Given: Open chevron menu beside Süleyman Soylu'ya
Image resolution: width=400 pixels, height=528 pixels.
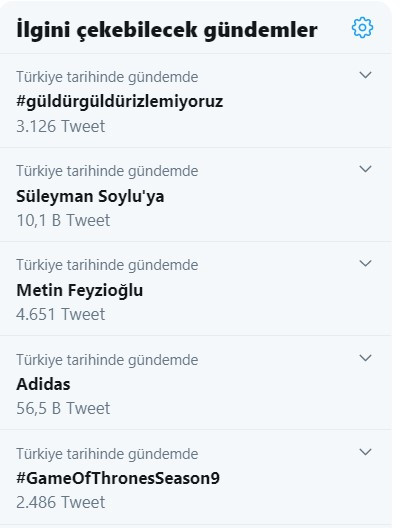Looking at the screenshot, I should (x=365, y=169).
